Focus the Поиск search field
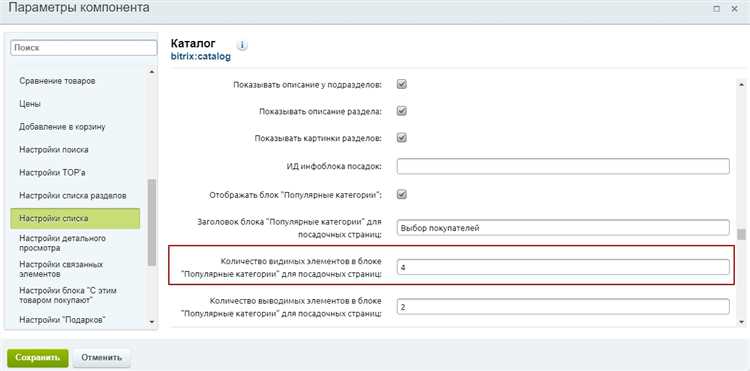 [x=84, y=48]
